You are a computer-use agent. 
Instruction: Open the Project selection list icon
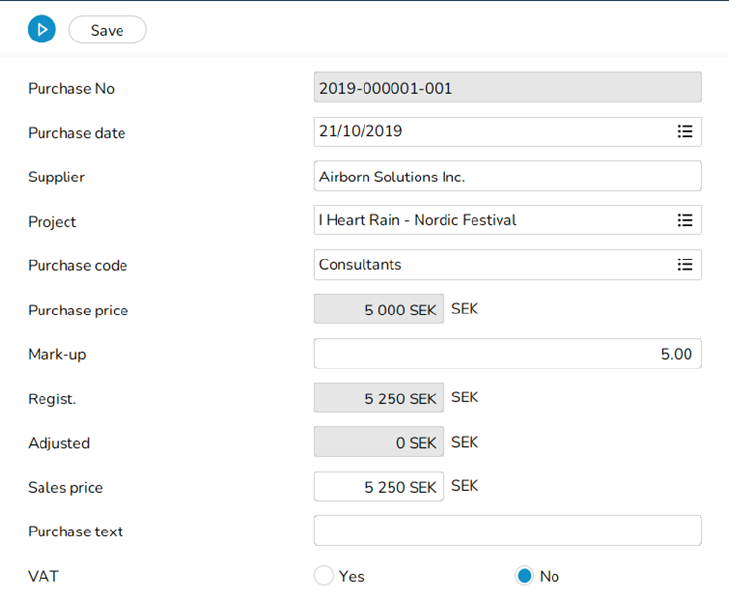(x=685, y=220)
